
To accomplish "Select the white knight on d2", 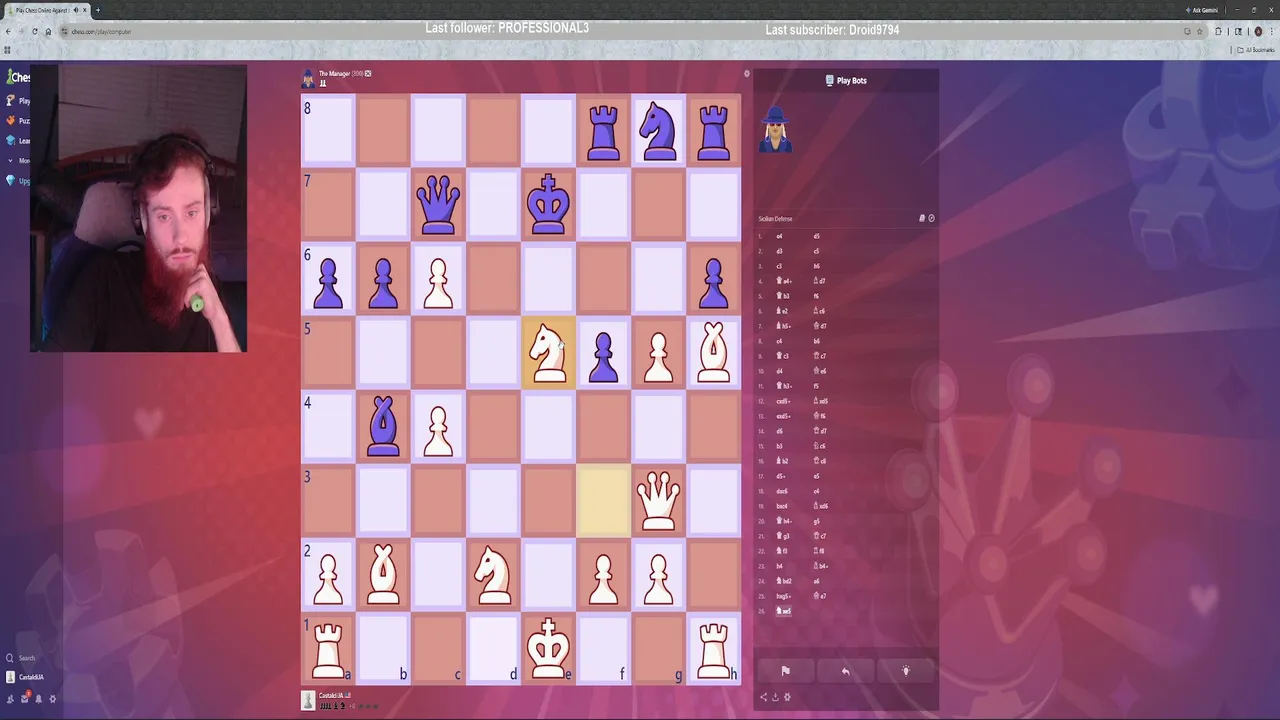I will (493, 575).
